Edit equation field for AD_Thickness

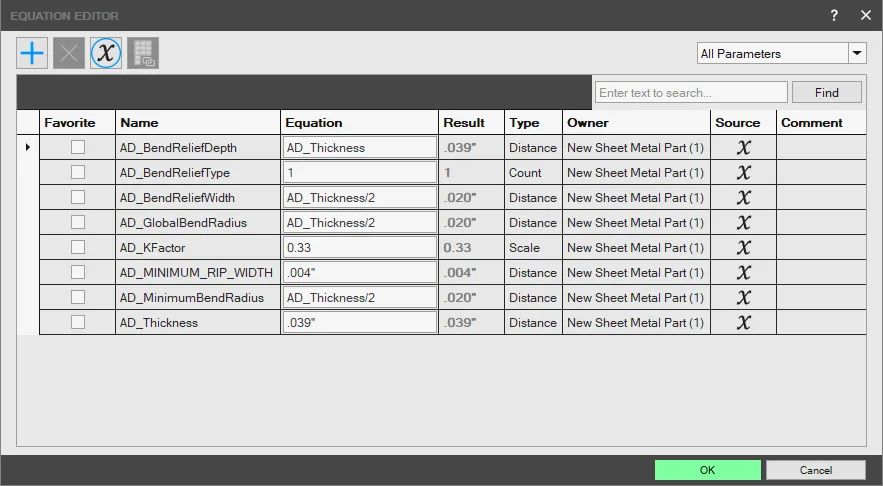click(360, 322)
